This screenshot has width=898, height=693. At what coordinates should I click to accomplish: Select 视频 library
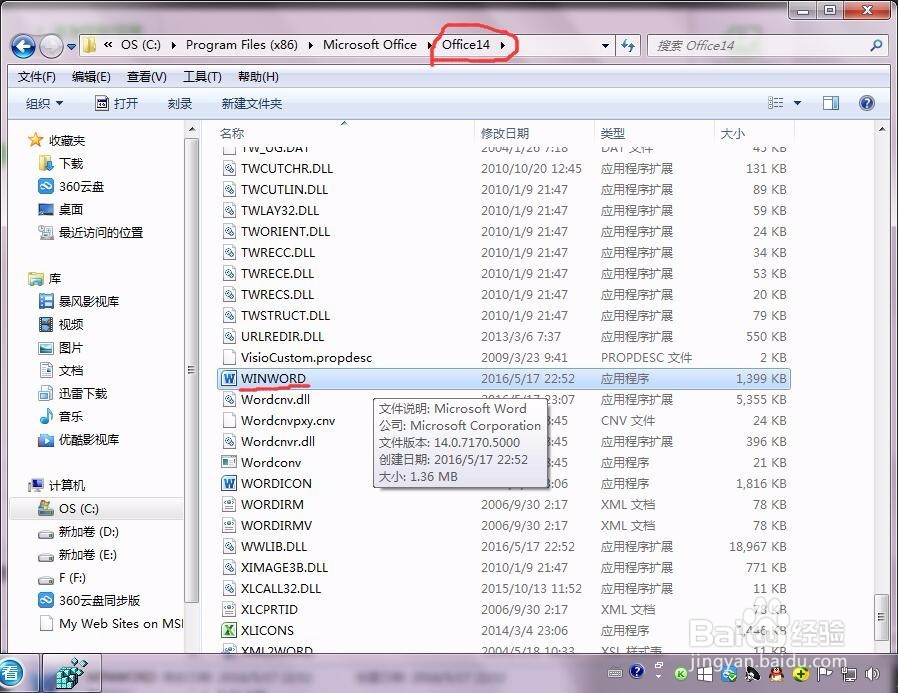(x=70, y=325)
